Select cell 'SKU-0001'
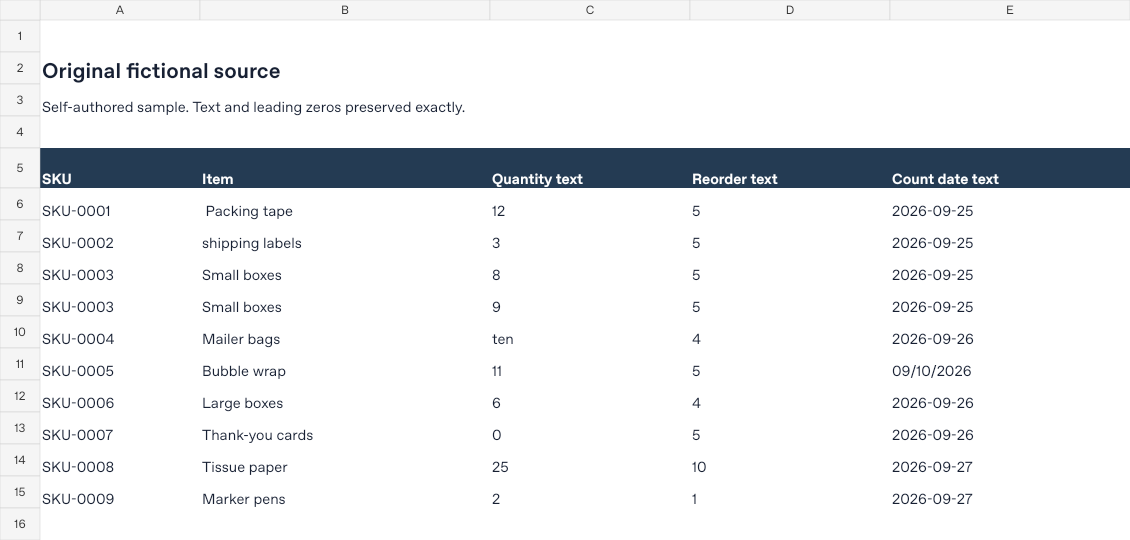 coord(120,204)
